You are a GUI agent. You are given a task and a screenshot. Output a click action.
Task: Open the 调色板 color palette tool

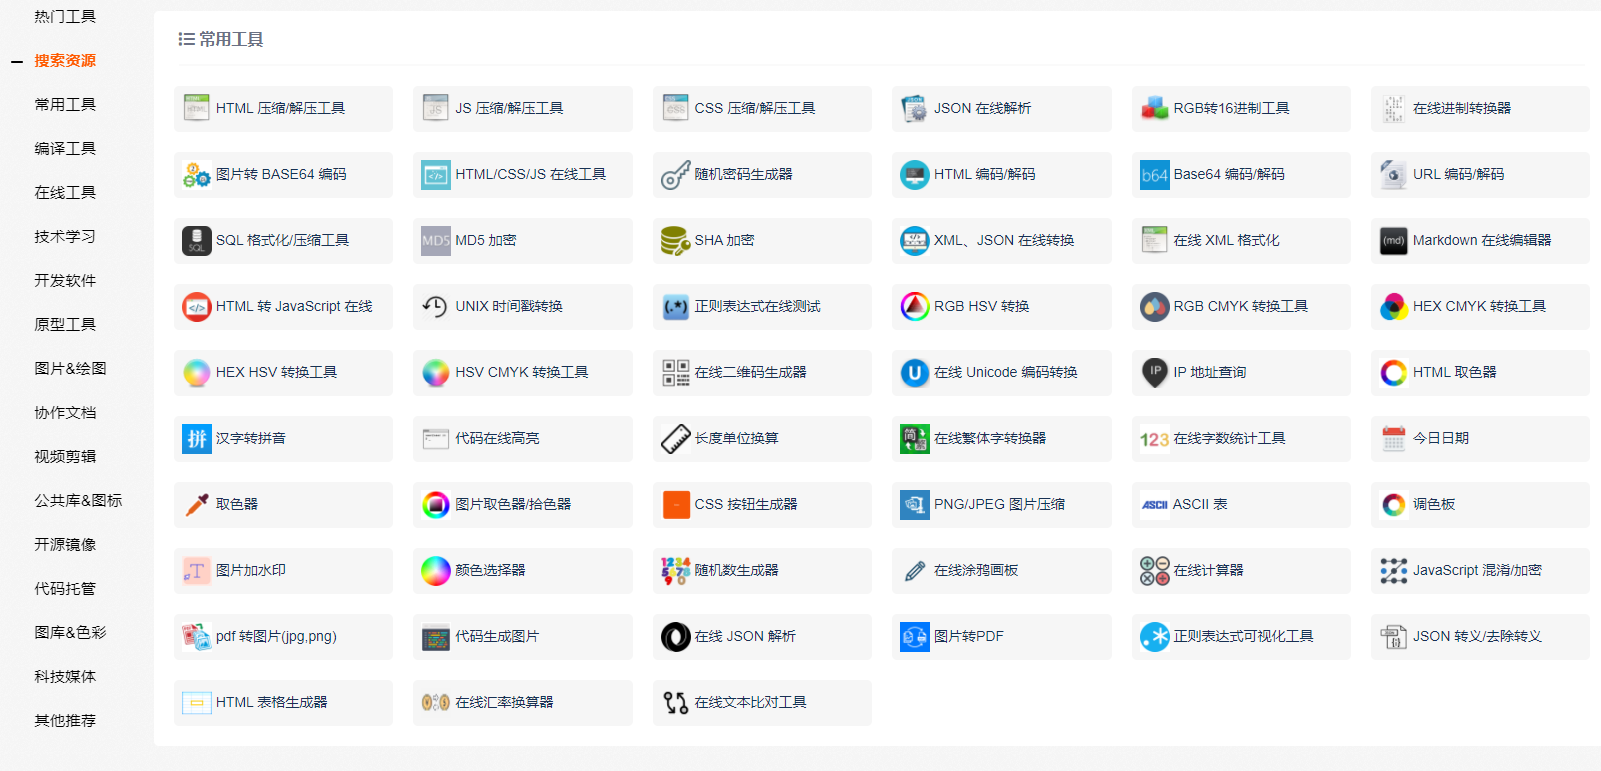point(1433,505)
